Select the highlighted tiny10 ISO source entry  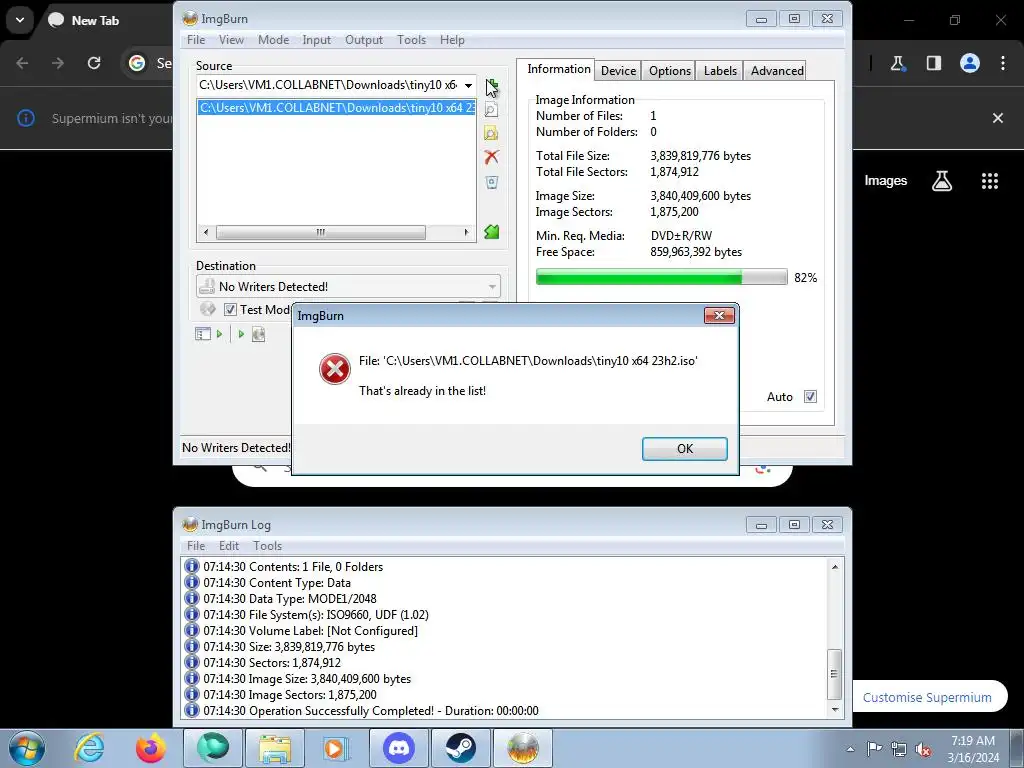(336, 108)
